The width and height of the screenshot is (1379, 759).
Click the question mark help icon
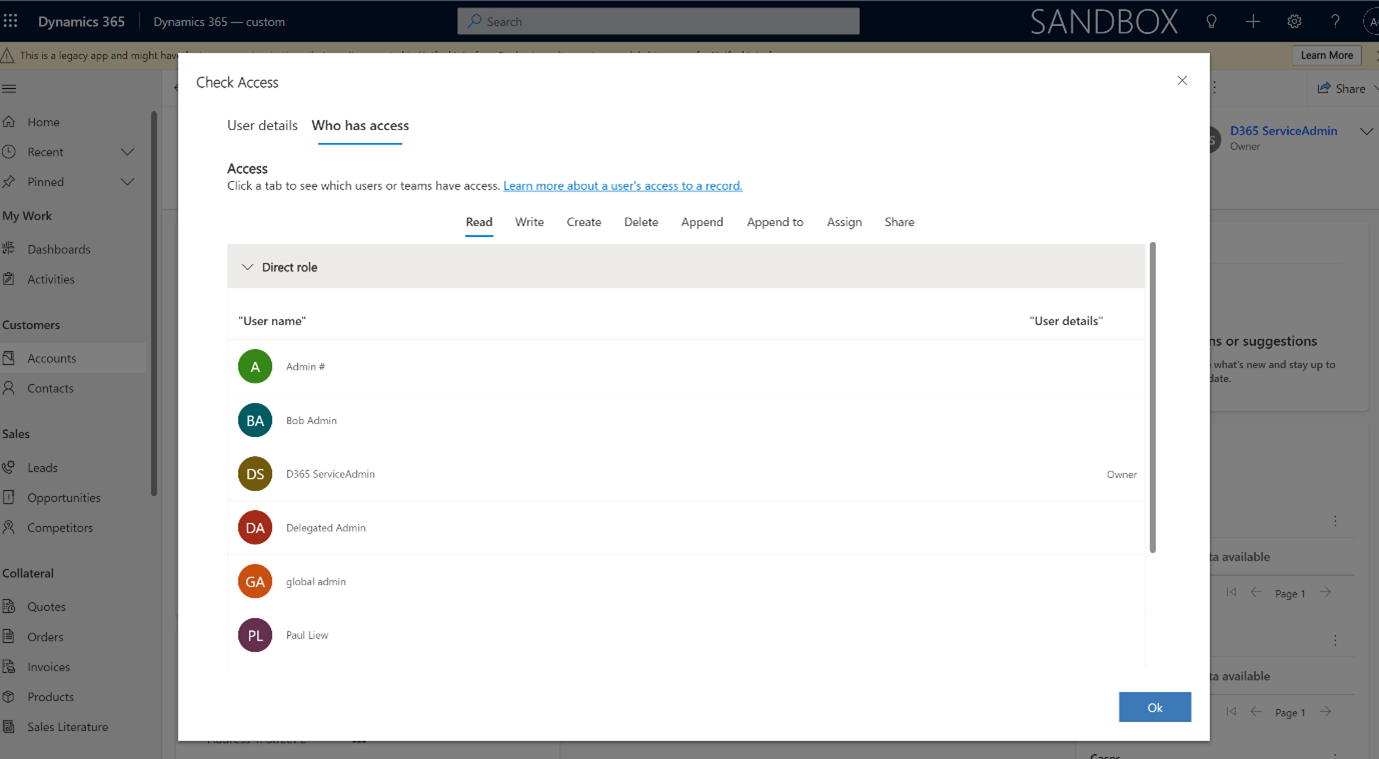(1335, 21)
